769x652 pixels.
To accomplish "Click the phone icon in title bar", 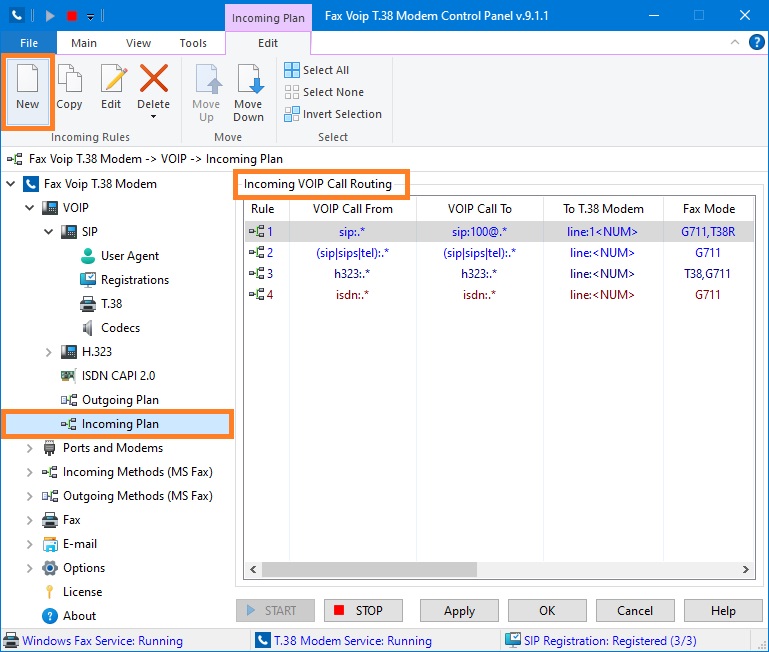I will [x=17, y=16].
